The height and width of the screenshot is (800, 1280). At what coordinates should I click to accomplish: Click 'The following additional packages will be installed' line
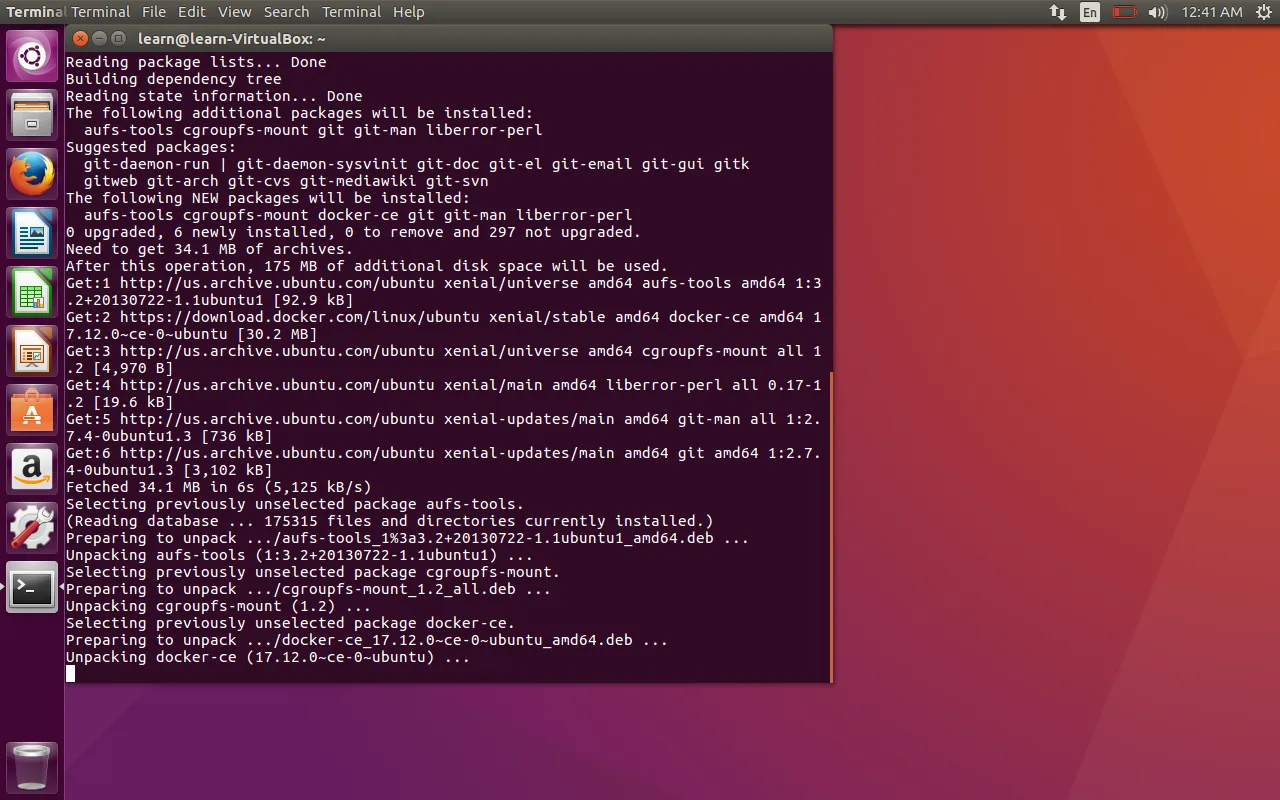[300, 113]
